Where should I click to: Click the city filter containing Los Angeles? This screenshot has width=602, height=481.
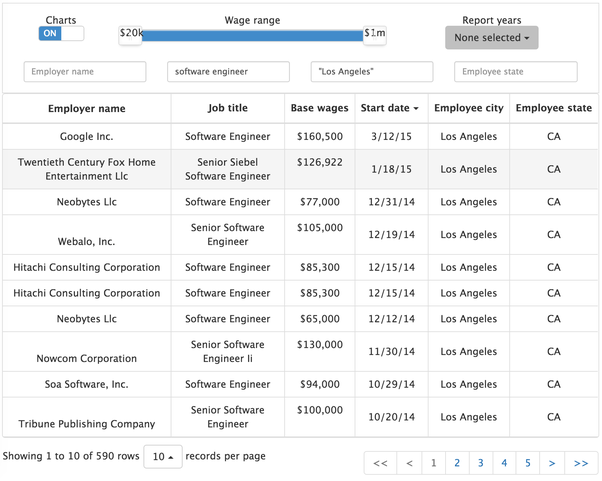[x=372, y=72]
